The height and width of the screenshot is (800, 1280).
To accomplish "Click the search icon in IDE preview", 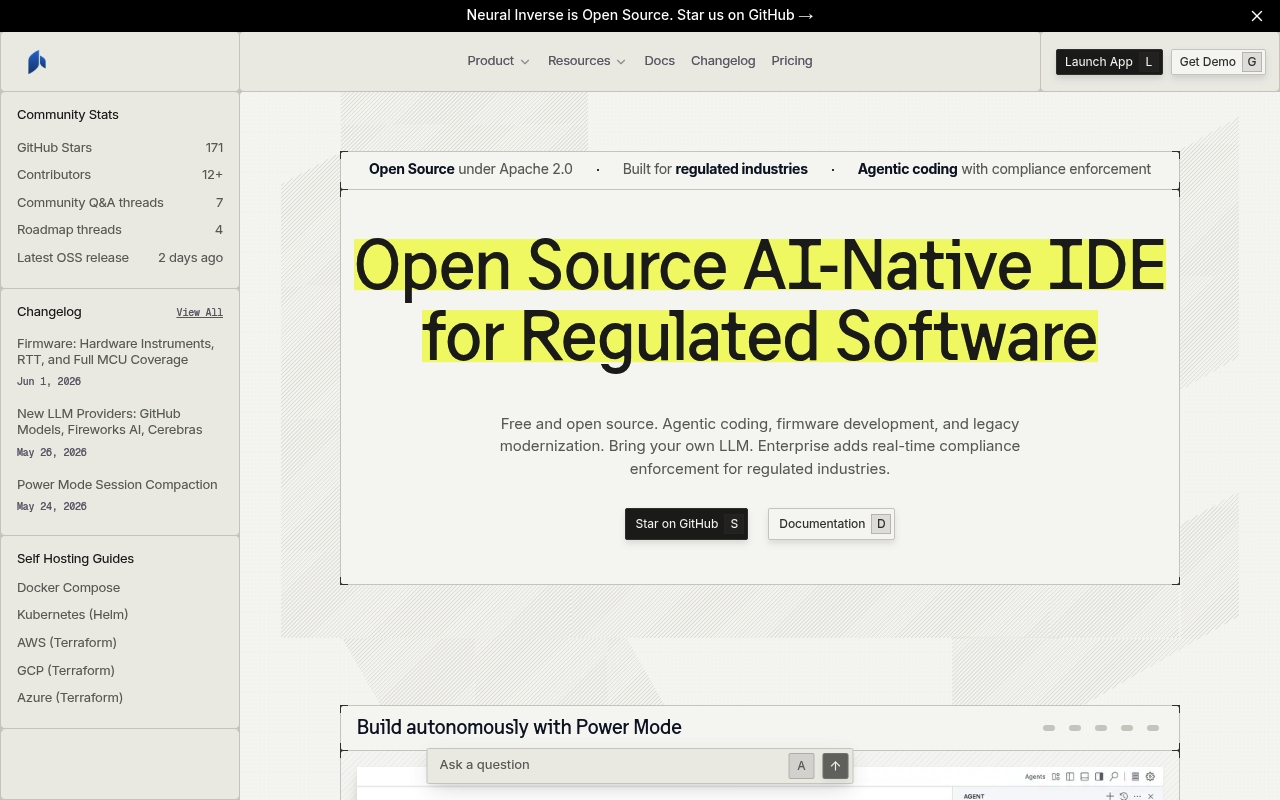I will point(1114,776).
